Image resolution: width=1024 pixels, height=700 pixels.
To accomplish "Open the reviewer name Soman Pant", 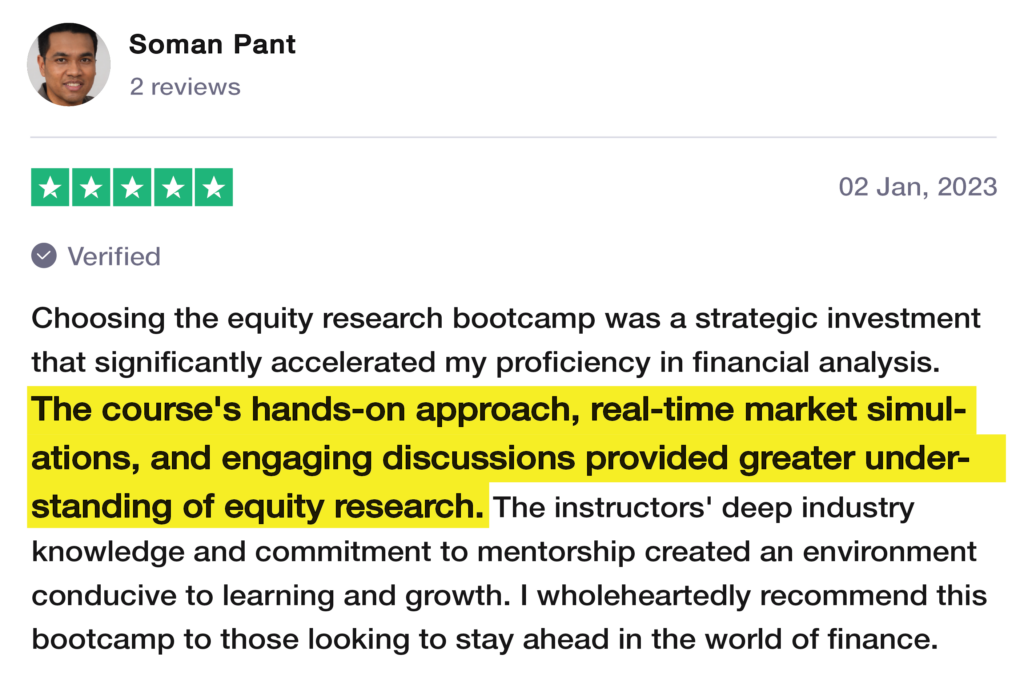I will (212, 44).
